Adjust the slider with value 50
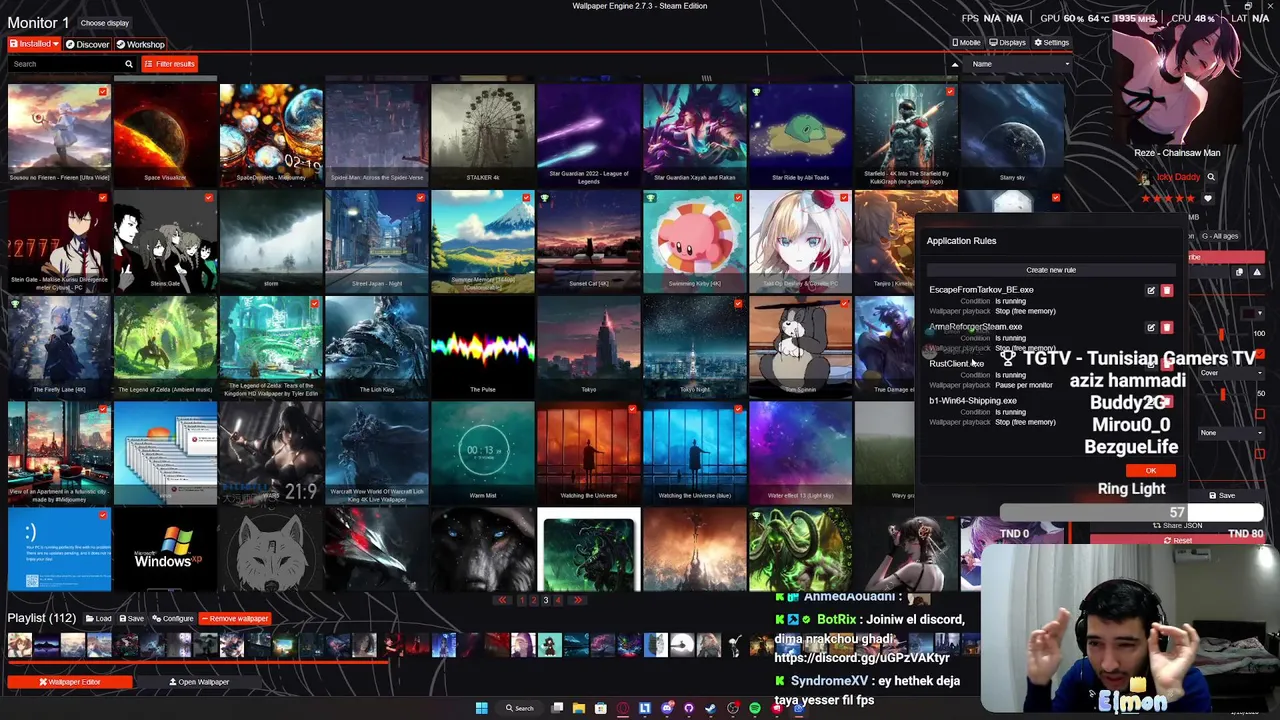 click(x=1222, y=394)
